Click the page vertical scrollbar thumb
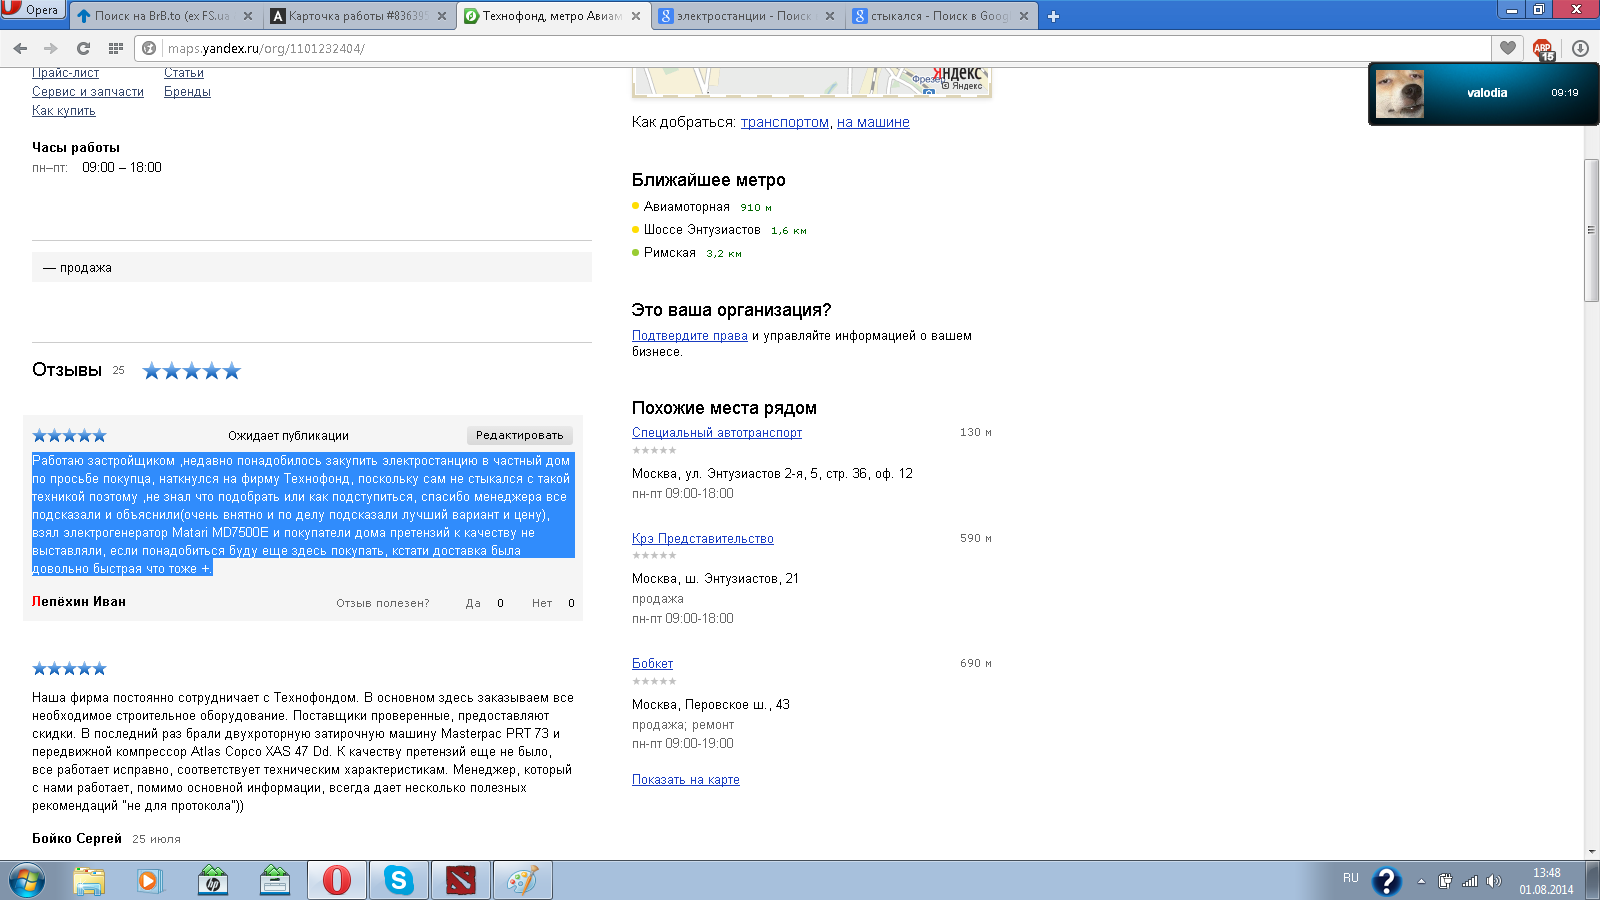This screenshot has height=900, width=1600. [1592, 230]
